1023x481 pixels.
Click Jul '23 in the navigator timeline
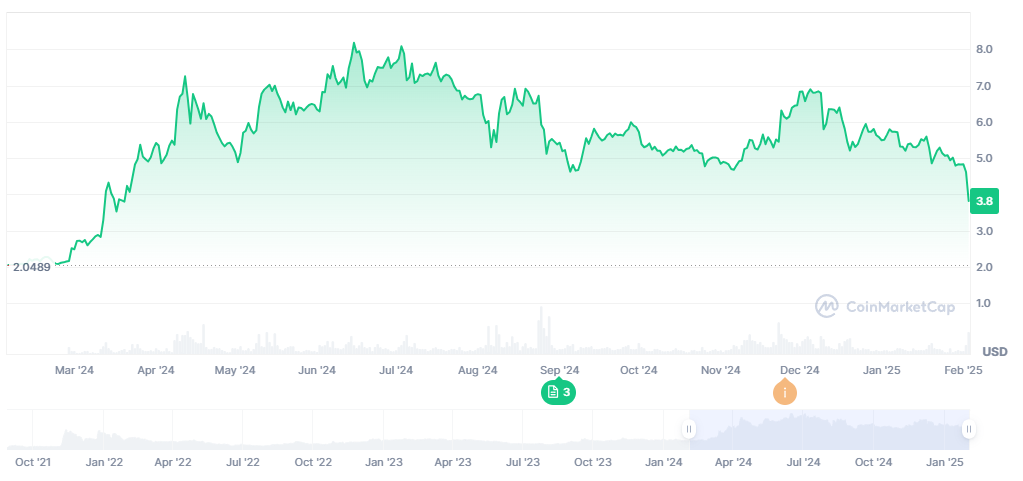coord(523,462)
